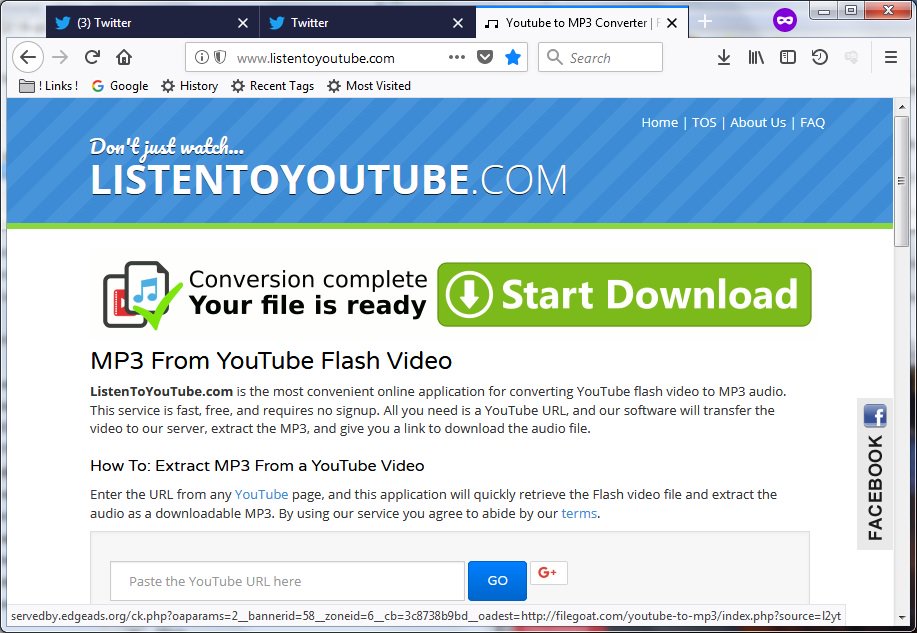Click the Conversion complete file icon
This screenshot has width=917, height=633.
(141, 295)
